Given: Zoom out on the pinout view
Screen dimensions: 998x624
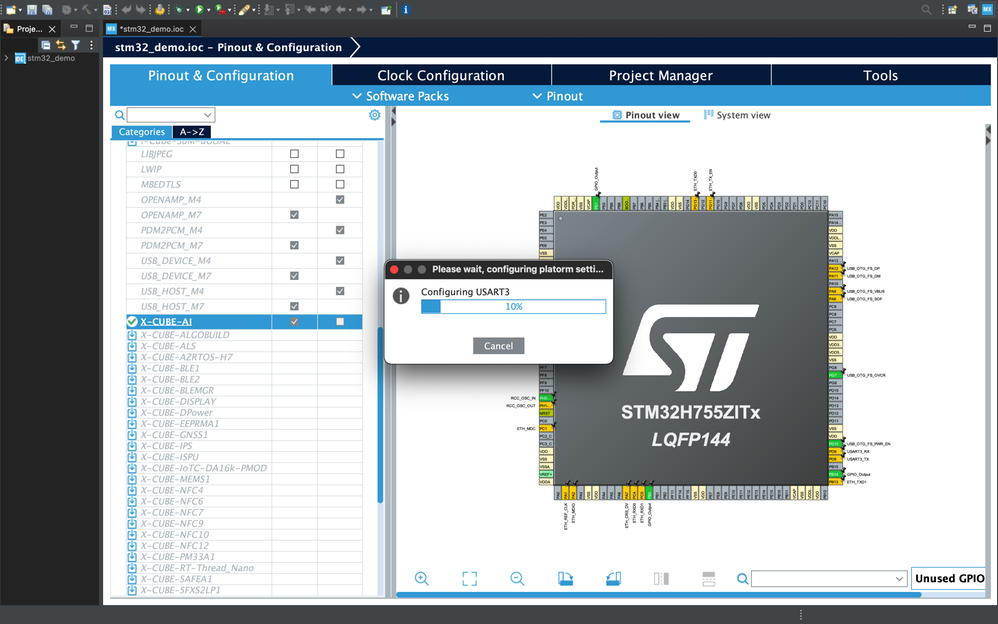Looking at the screenshot, I should click(x=517, y=578).
